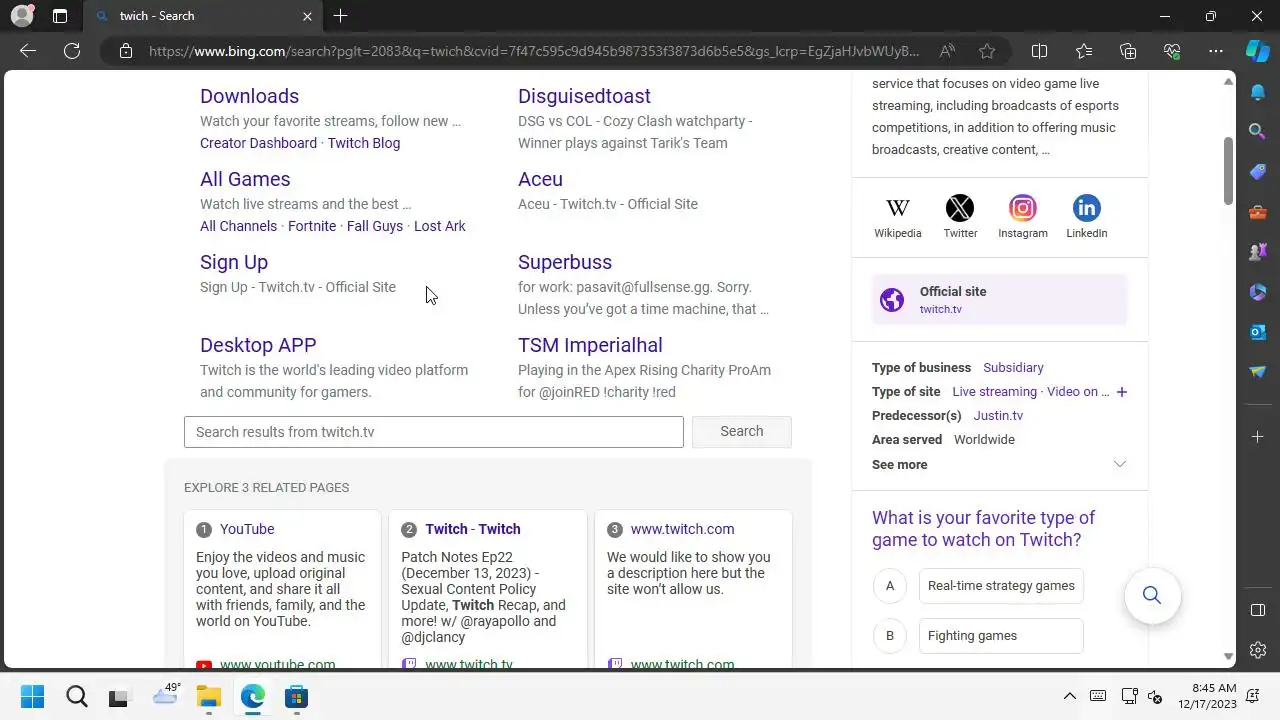Customize sidebar with plus icon
Image resolution: width=1280 pixels, height=720 pixels.
click(1258, 437)
